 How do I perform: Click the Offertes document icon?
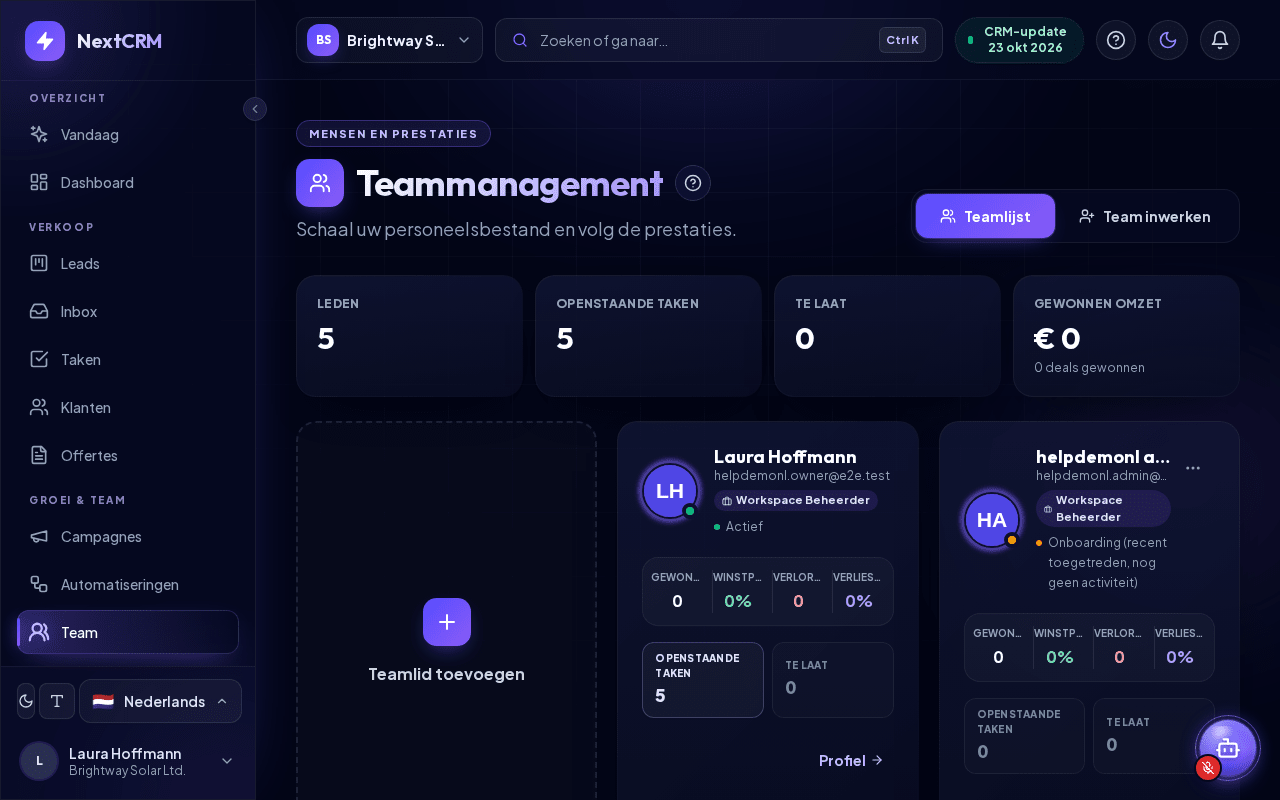(39, 455)
